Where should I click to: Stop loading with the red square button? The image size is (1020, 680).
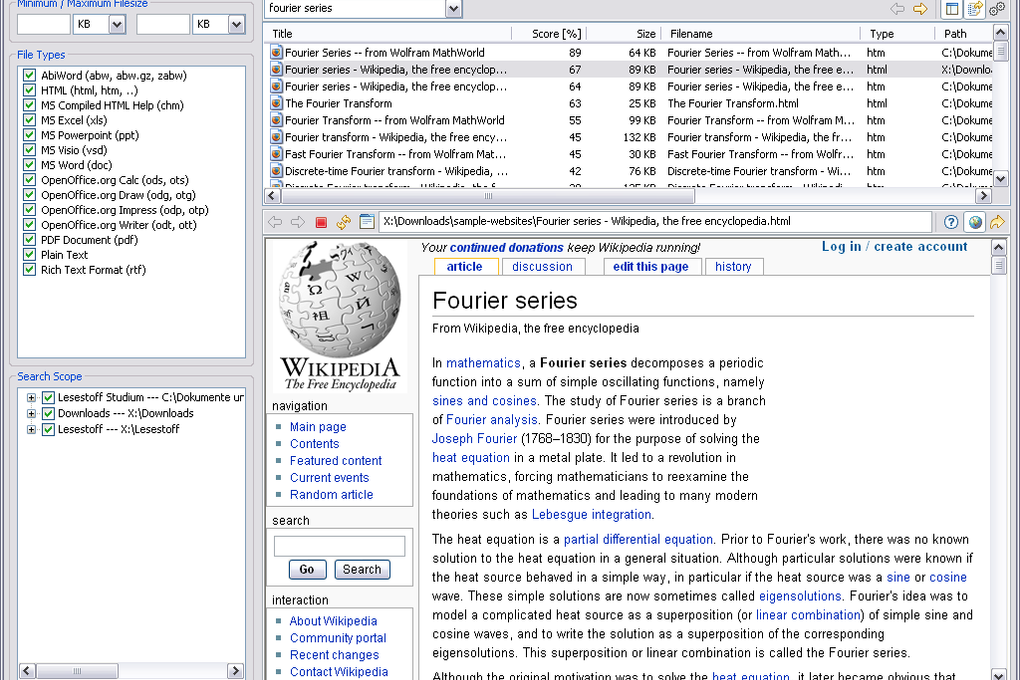pyautogui.click(x=321, y=223)
